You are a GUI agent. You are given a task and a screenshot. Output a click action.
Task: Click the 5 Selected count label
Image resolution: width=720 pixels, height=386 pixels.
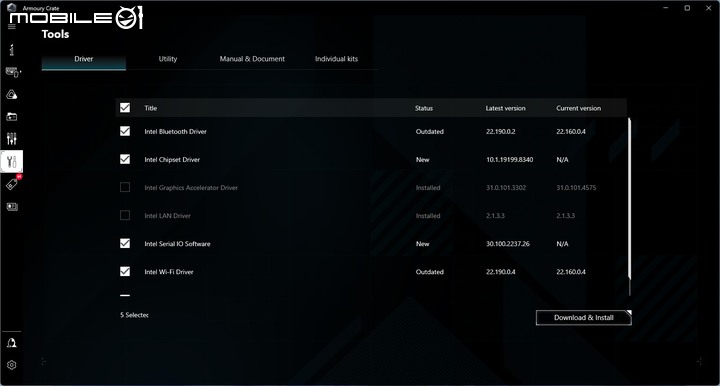point(134,315)
